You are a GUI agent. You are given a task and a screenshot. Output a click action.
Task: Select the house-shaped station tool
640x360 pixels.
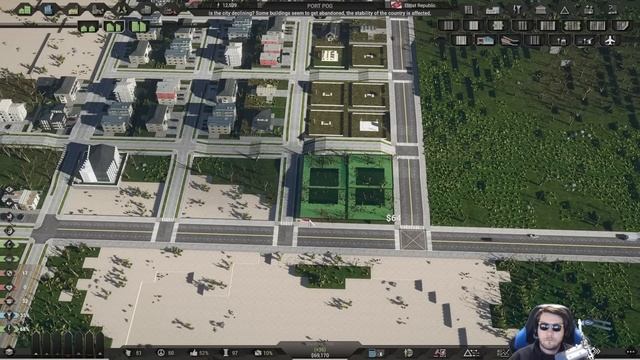pos(485,40)
